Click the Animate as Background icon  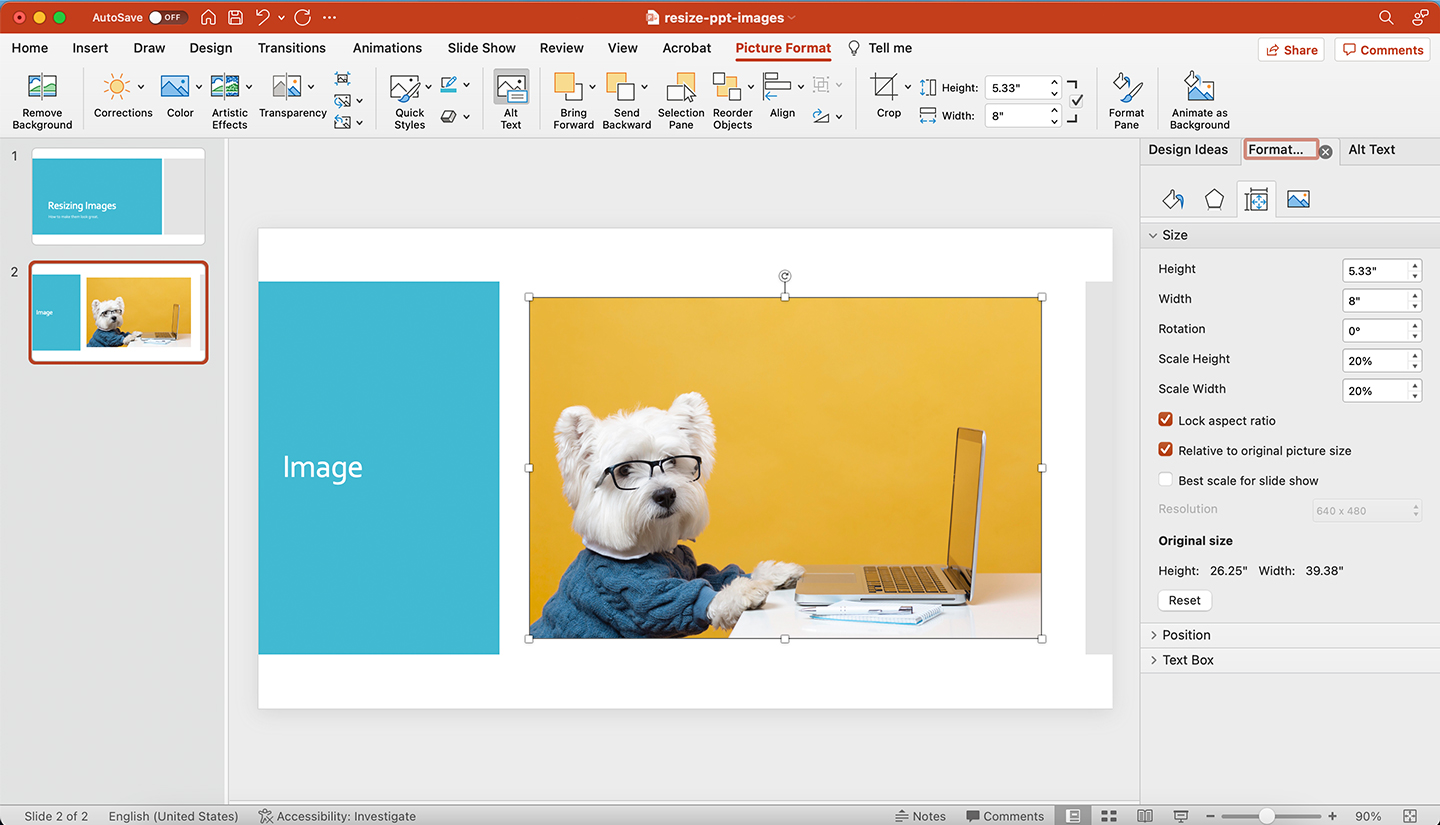pos(1198,98)
